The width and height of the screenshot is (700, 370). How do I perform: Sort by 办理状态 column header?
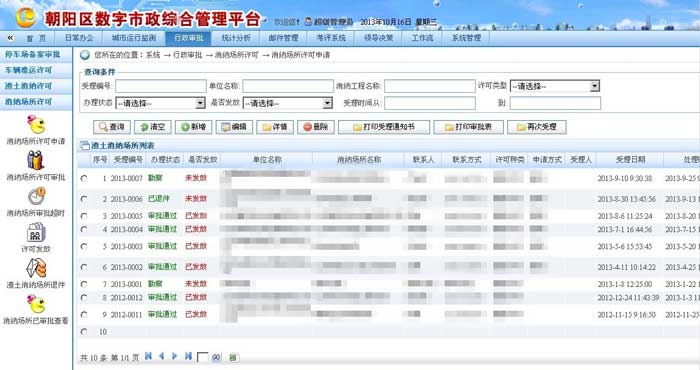click(x=165, y=160)
